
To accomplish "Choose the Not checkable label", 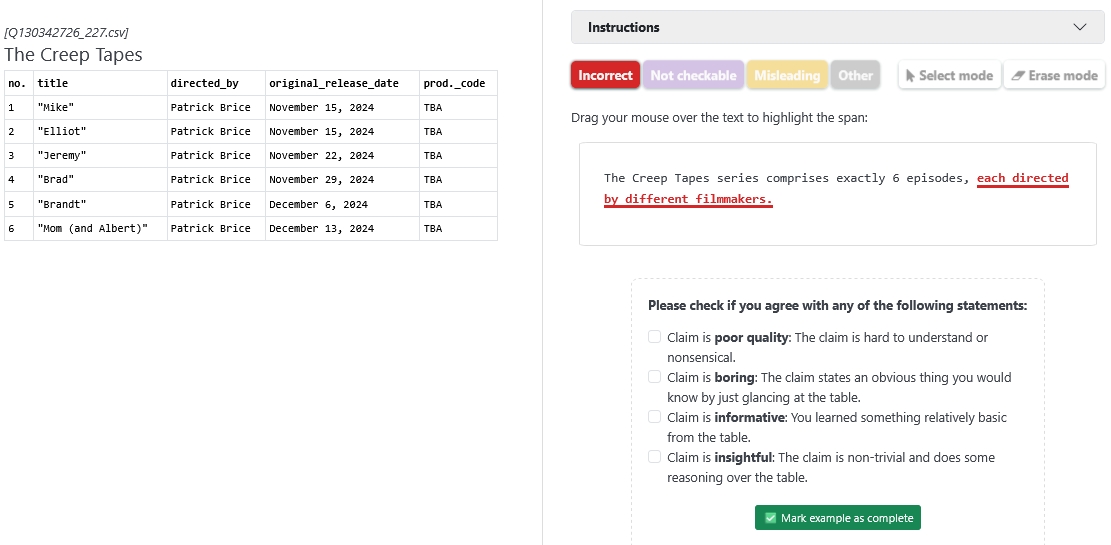I will 693,75.
